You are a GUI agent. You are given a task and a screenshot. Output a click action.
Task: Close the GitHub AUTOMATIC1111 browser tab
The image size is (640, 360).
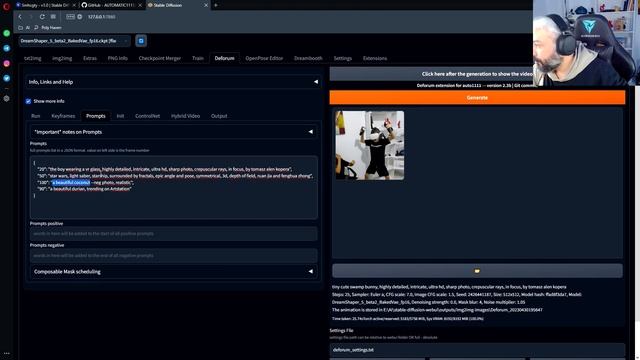tap(140, 5)
